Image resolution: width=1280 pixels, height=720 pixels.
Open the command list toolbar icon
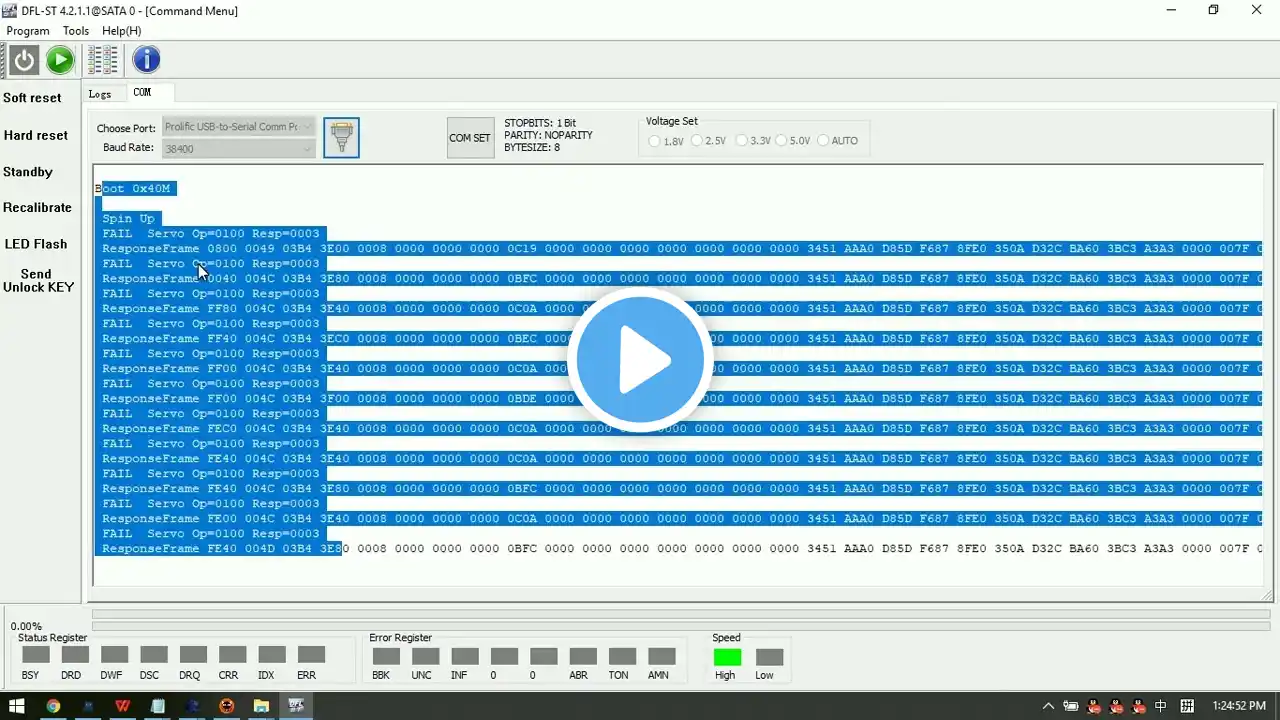pyautogui.click(x=103, y=60)
